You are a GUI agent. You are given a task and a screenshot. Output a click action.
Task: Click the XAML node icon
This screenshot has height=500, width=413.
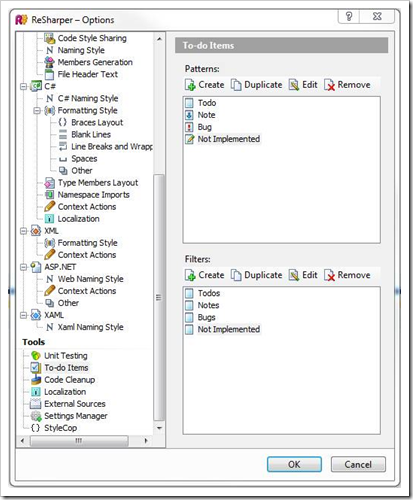pos(36,315)
